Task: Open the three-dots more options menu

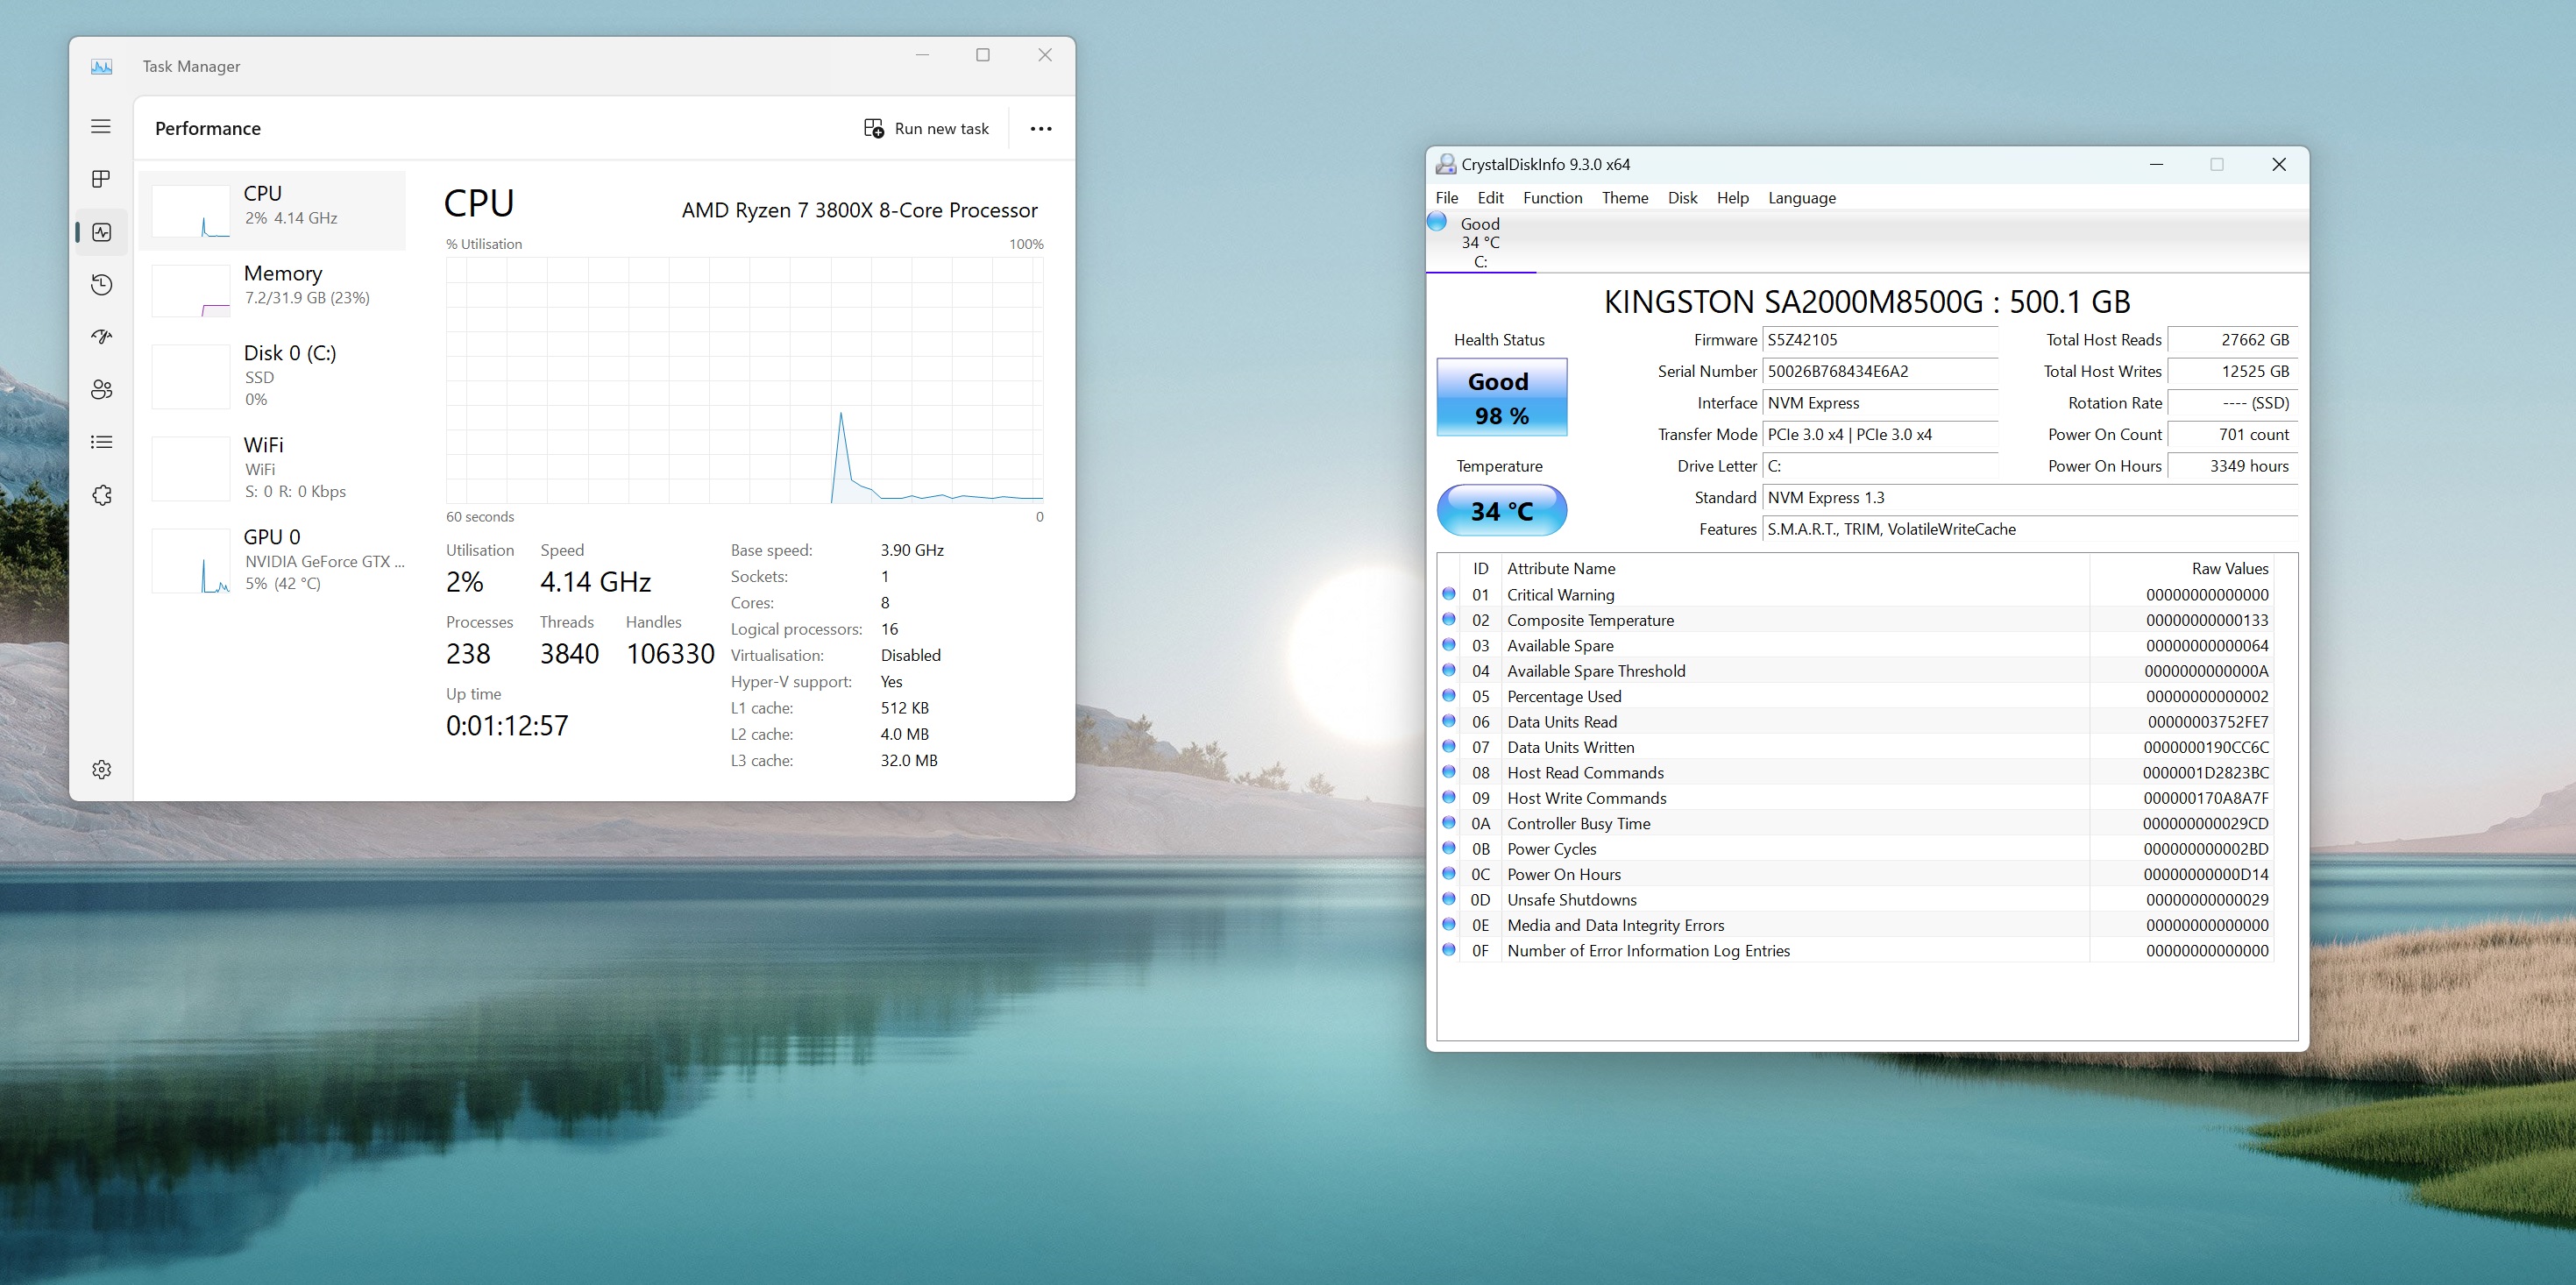Action: pyautogui.click(x=1041, y=129)
